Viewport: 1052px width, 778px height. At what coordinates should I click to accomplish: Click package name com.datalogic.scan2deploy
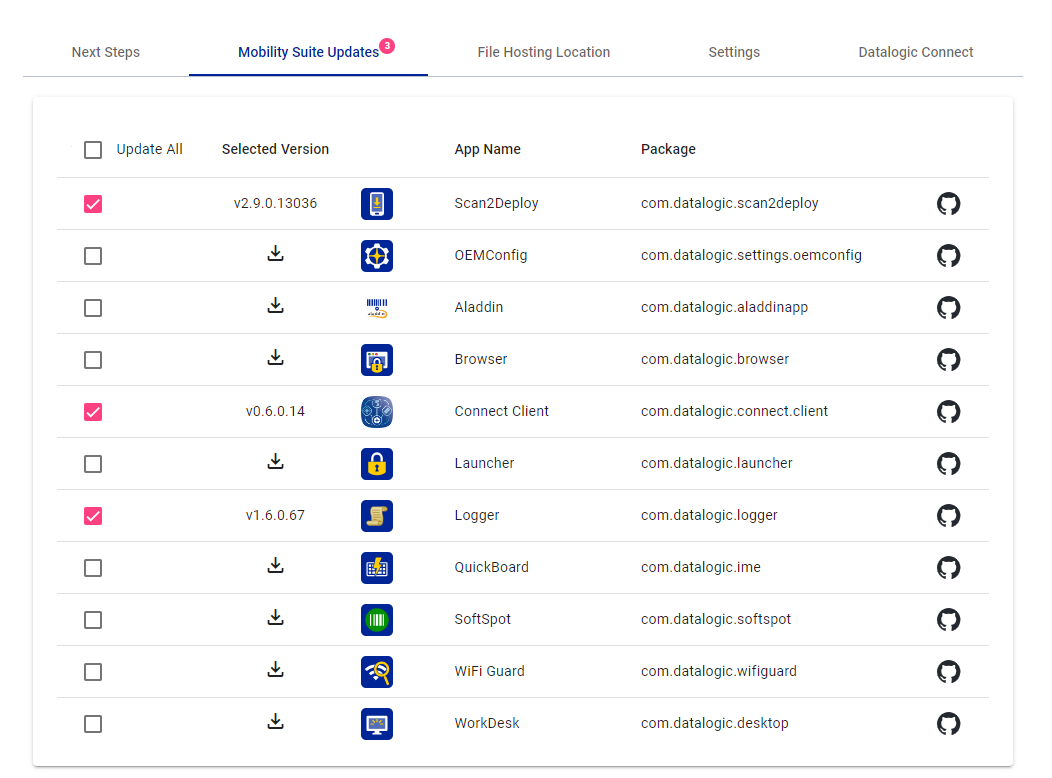(729, 203)
